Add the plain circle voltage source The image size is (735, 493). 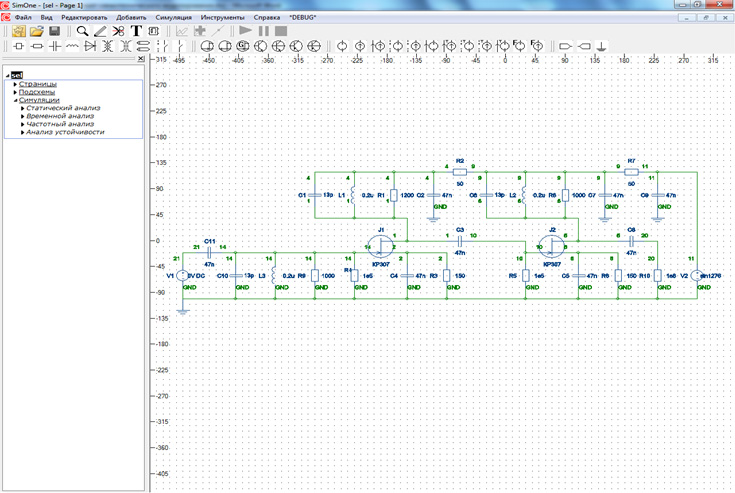pyautogui.click(x=342, y=46)
